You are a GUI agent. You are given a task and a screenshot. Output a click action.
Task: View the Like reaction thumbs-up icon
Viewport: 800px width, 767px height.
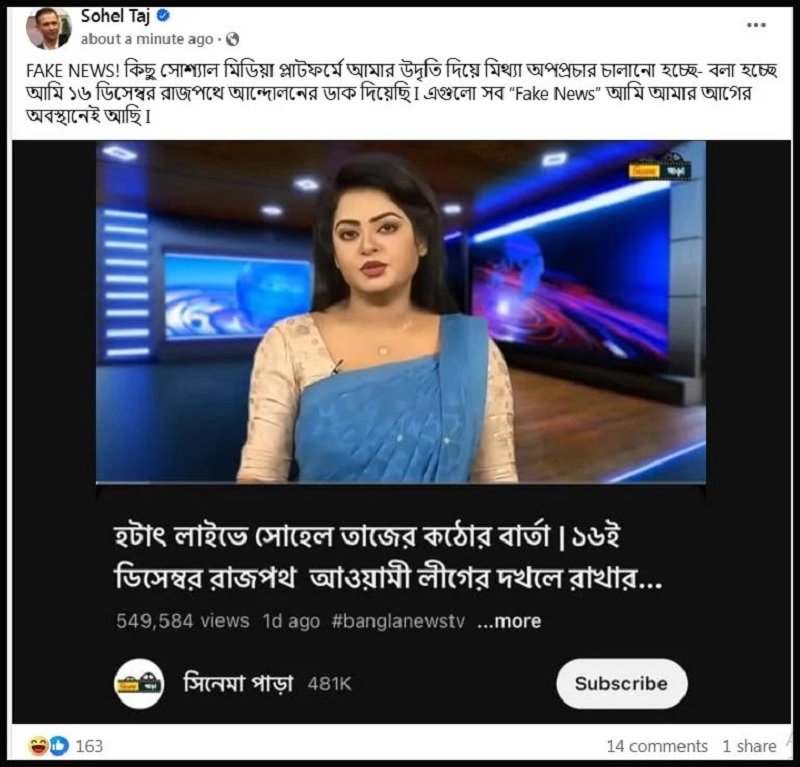[59, 746]
